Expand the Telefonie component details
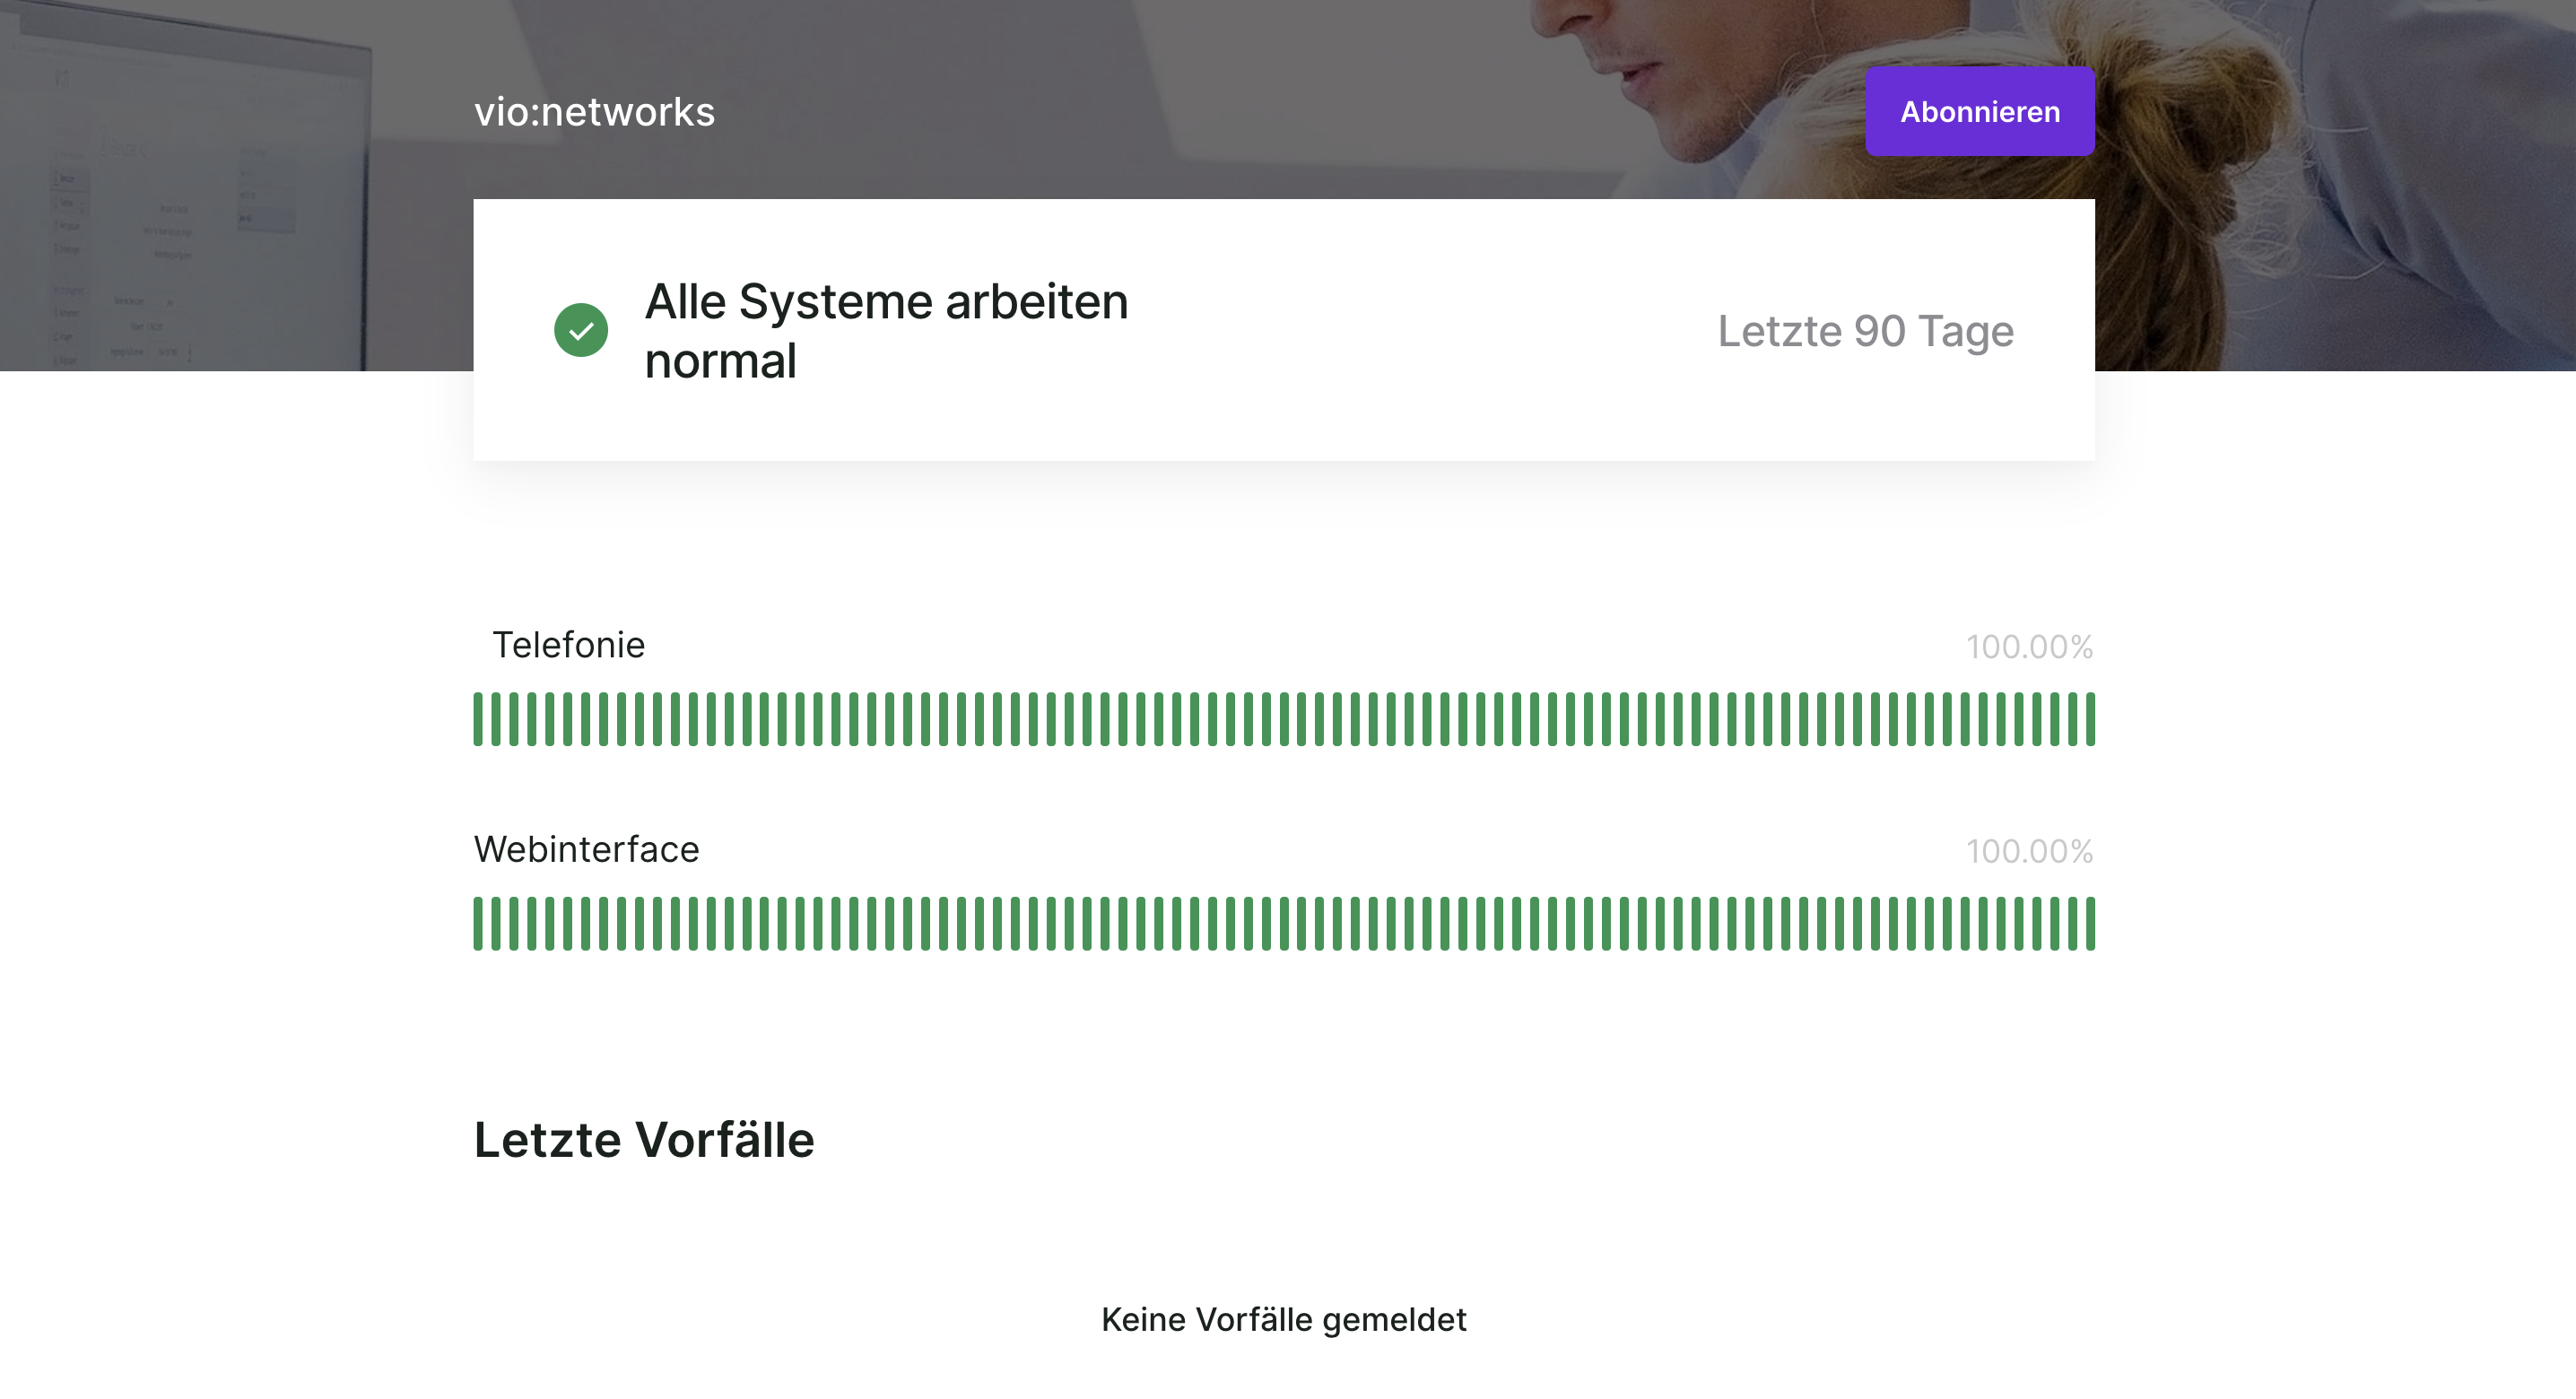The width and height of the screenshot is (2576, 1399). 568,645
